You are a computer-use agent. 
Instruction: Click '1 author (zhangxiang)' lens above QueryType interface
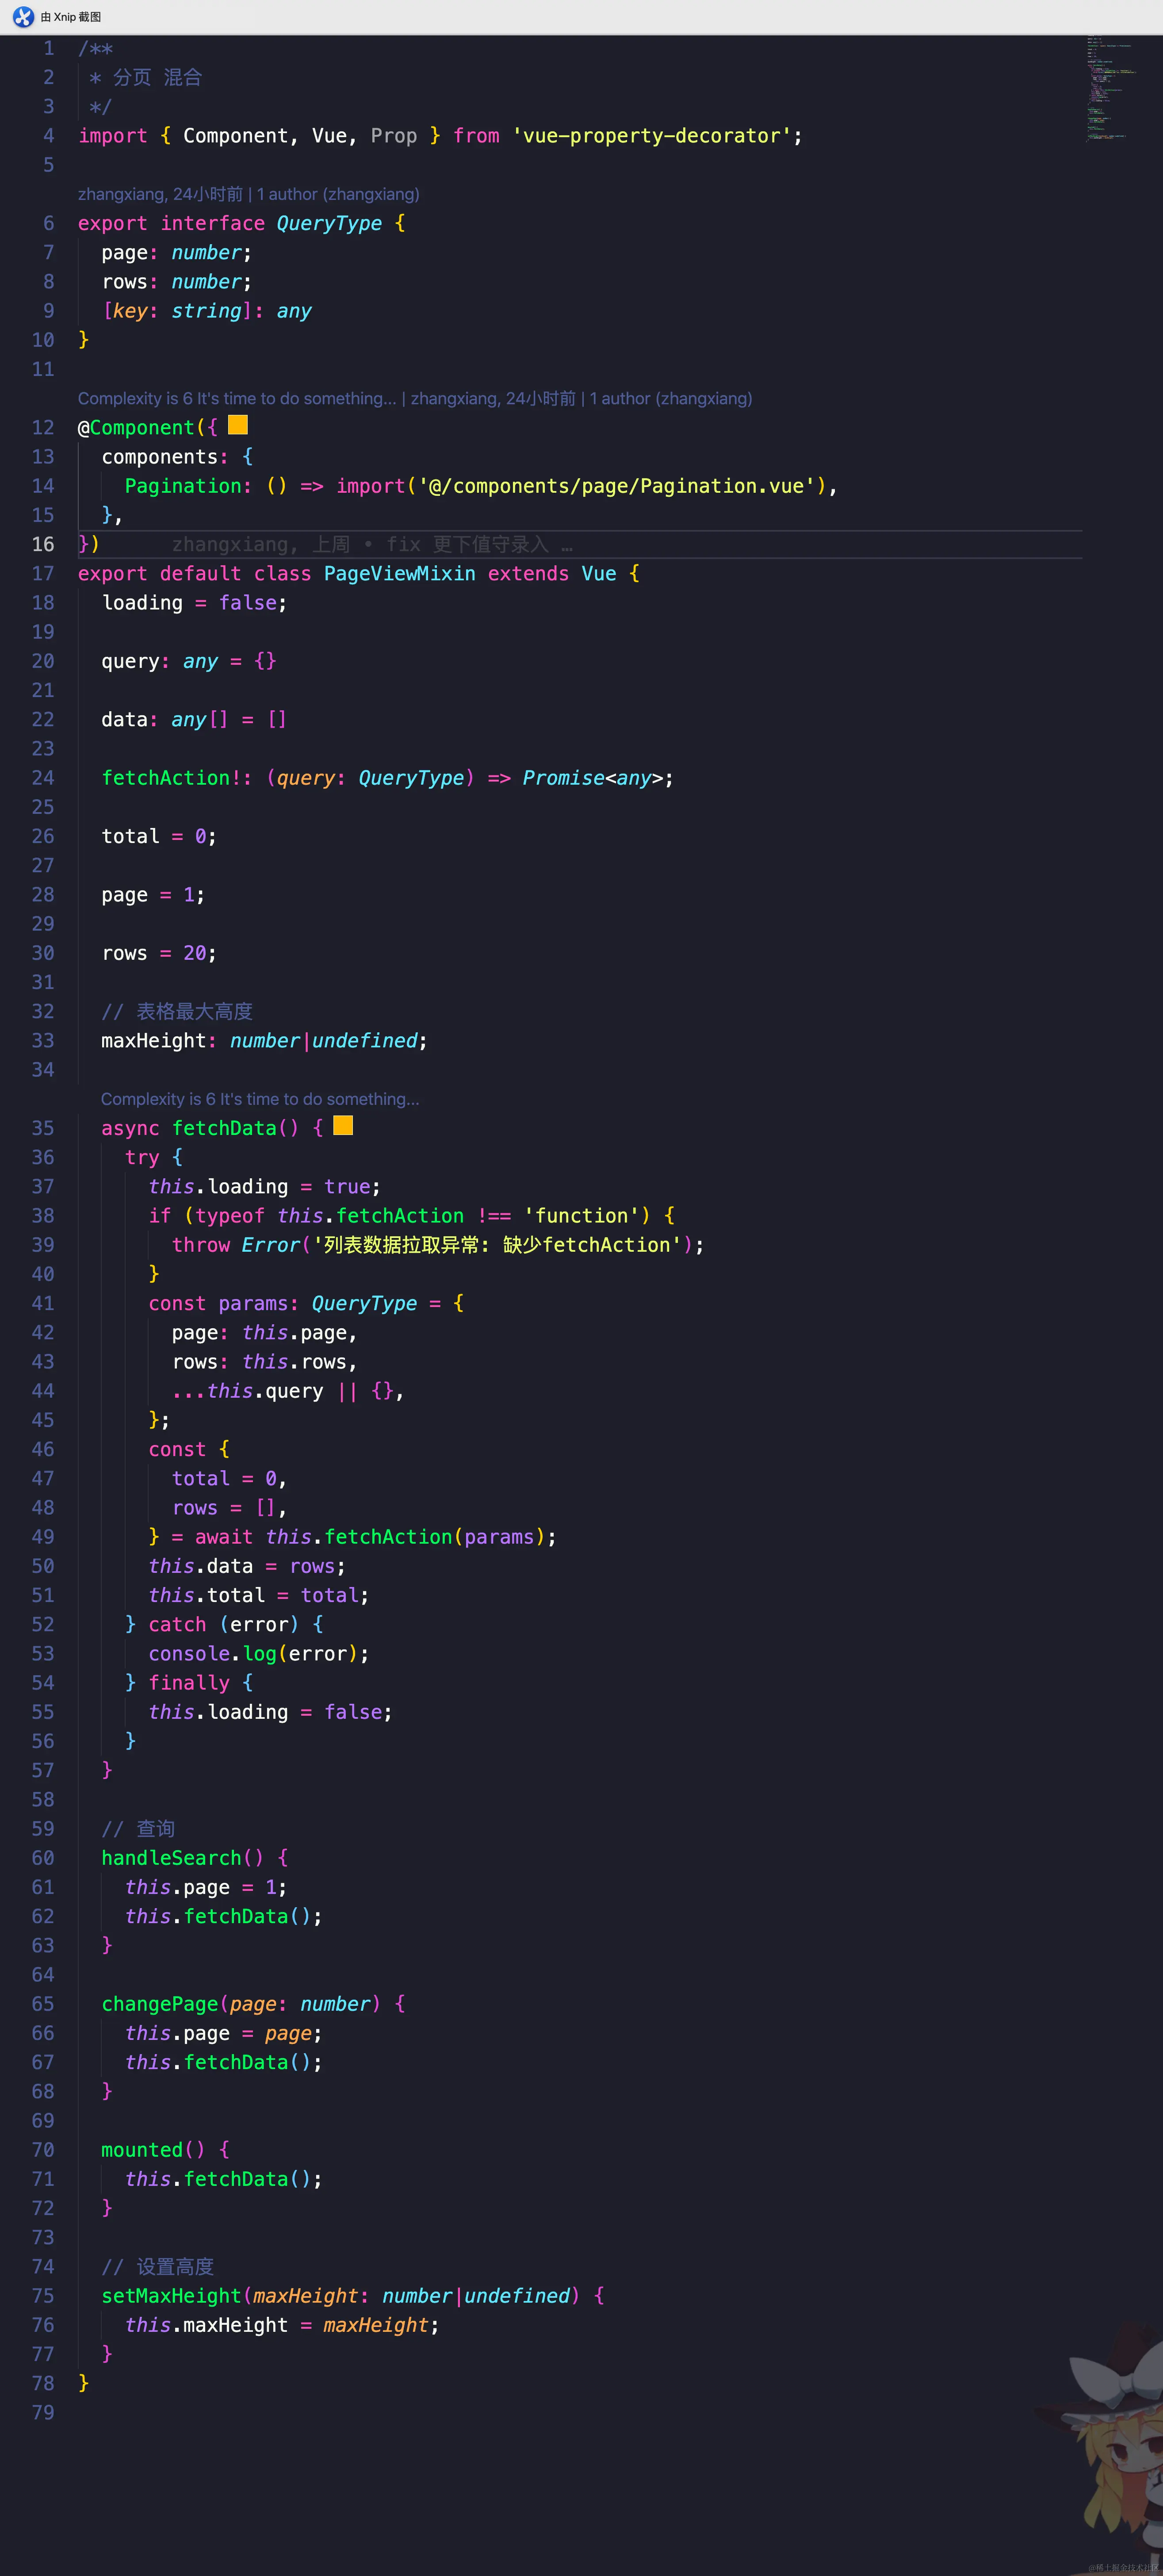(338, 194)
